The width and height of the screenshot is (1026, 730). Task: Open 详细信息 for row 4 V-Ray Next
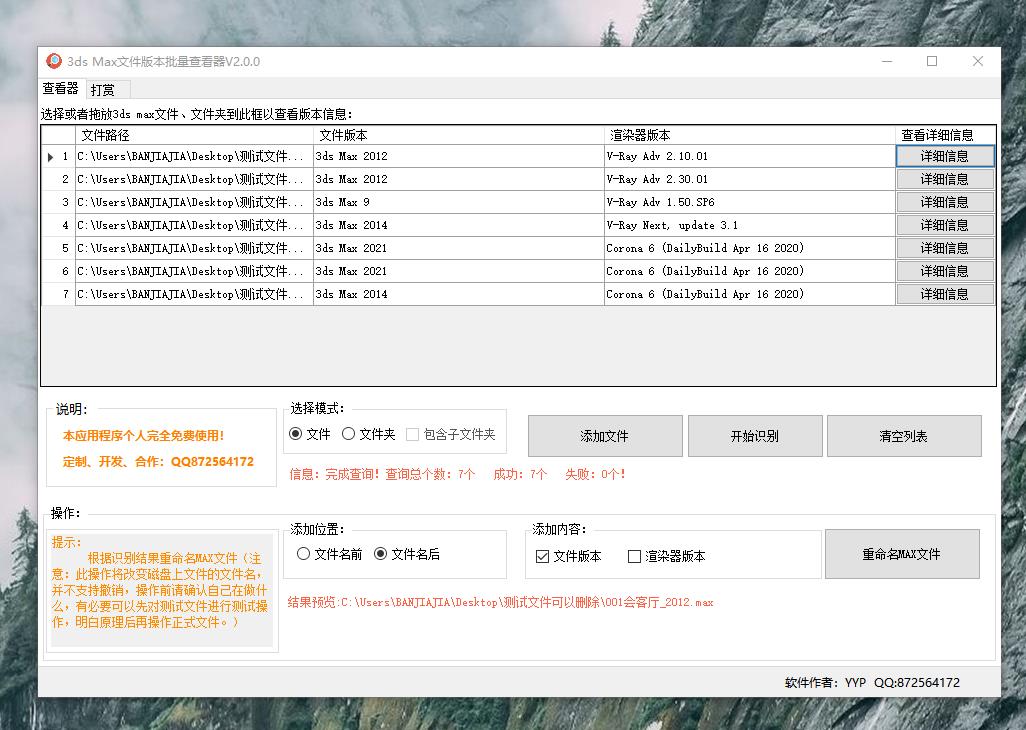(944, 225)
